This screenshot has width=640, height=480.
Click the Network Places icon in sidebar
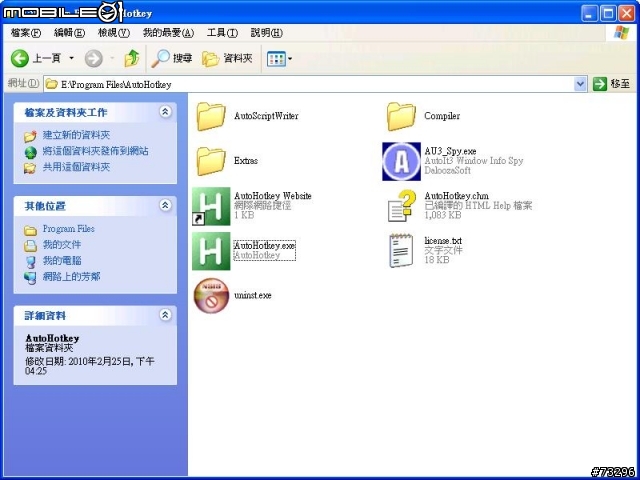30,278
